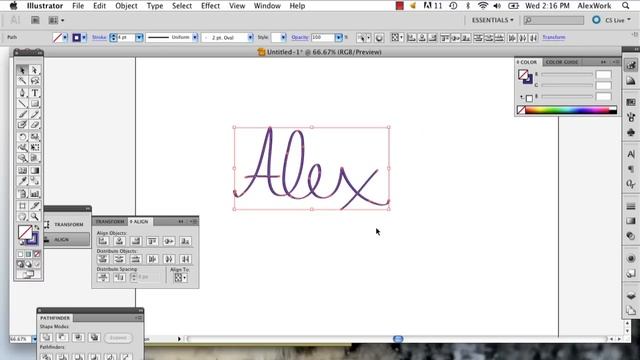
Task: Click the Opacity link in control bar
Action: click(300, 37)
